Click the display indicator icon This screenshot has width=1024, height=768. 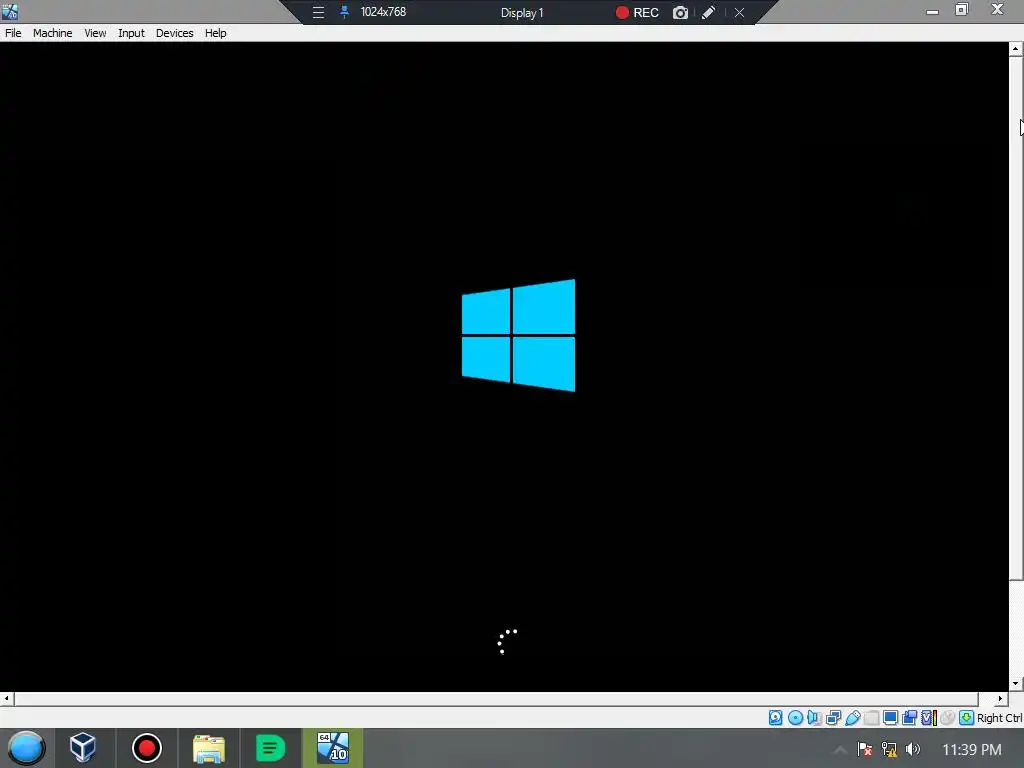(x=890, y=718)
